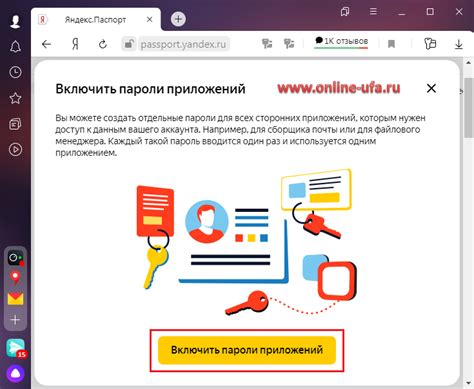Open the extensions icon in toolbar

[x=430, y=44]
